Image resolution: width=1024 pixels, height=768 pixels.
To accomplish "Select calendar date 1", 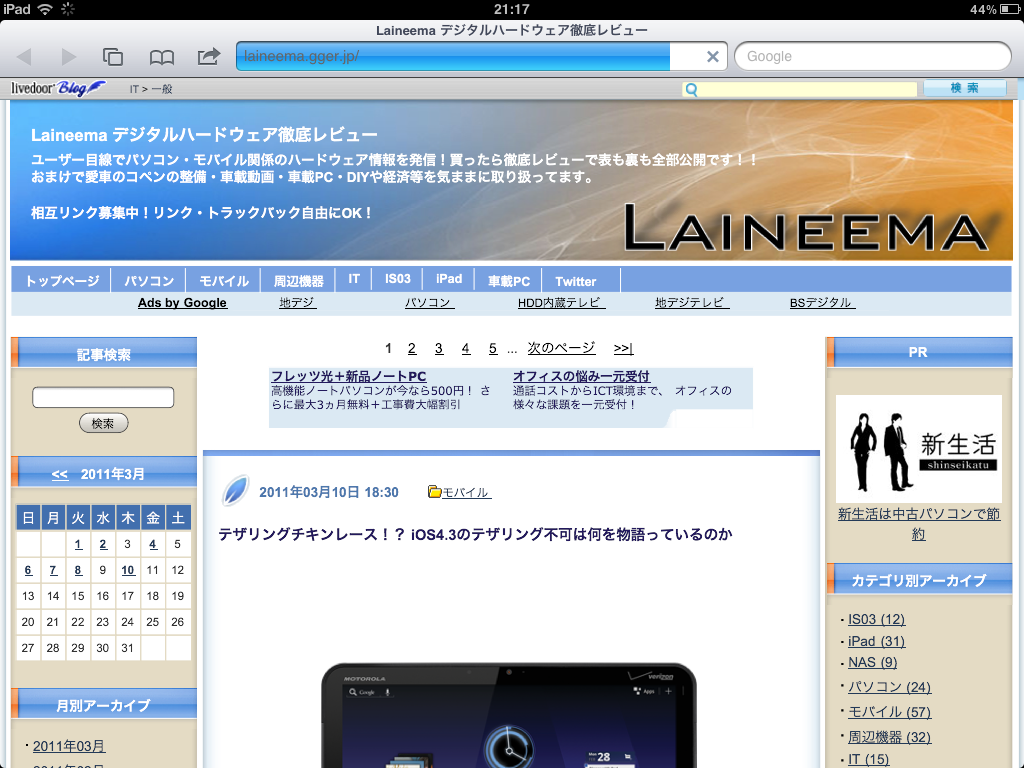I will (78, 544).
